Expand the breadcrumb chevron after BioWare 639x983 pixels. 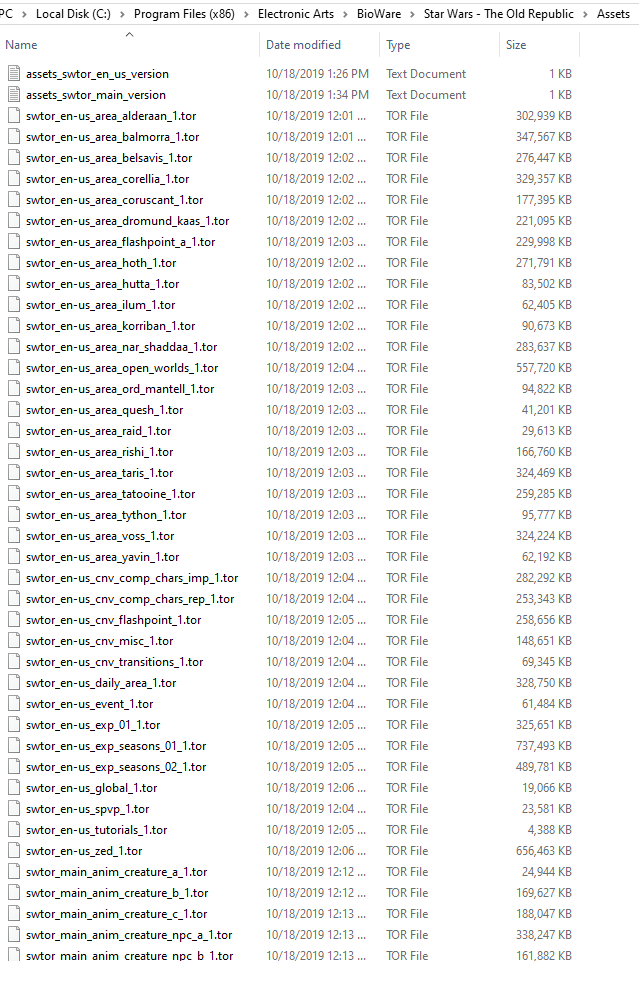pos(413,14)
